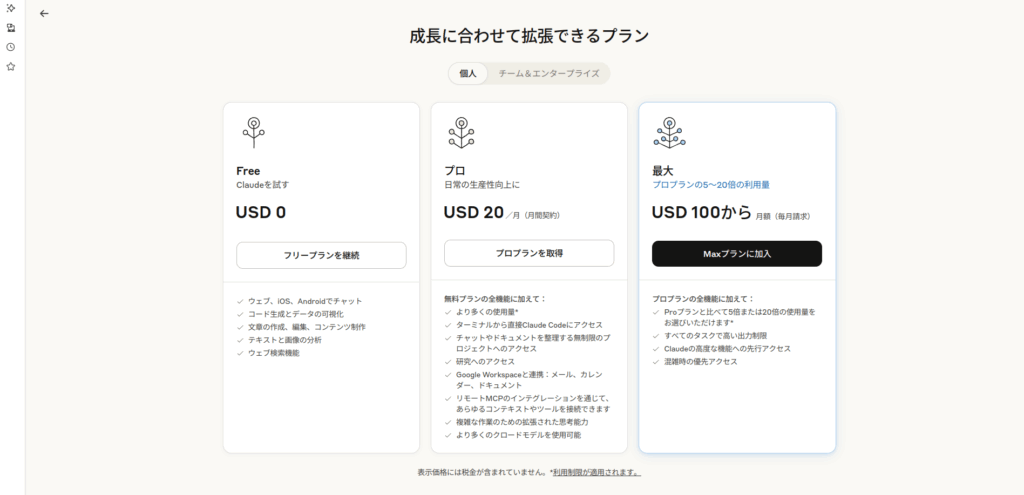Click すべてのタスクで高い出力制限 feature
The image size is (1024, 495).
click(x=715, y=336)
